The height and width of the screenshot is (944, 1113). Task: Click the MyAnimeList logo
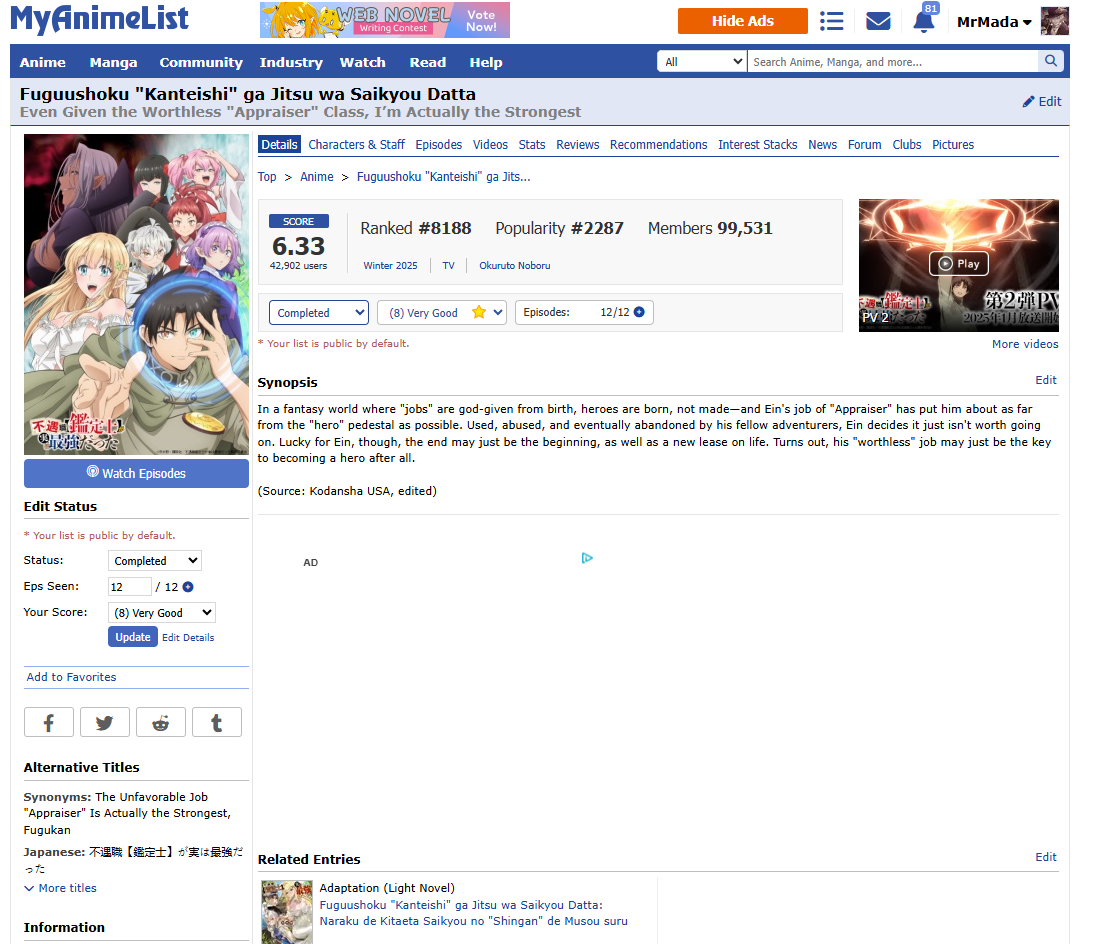pyautogui.click(x=99, y=19)
